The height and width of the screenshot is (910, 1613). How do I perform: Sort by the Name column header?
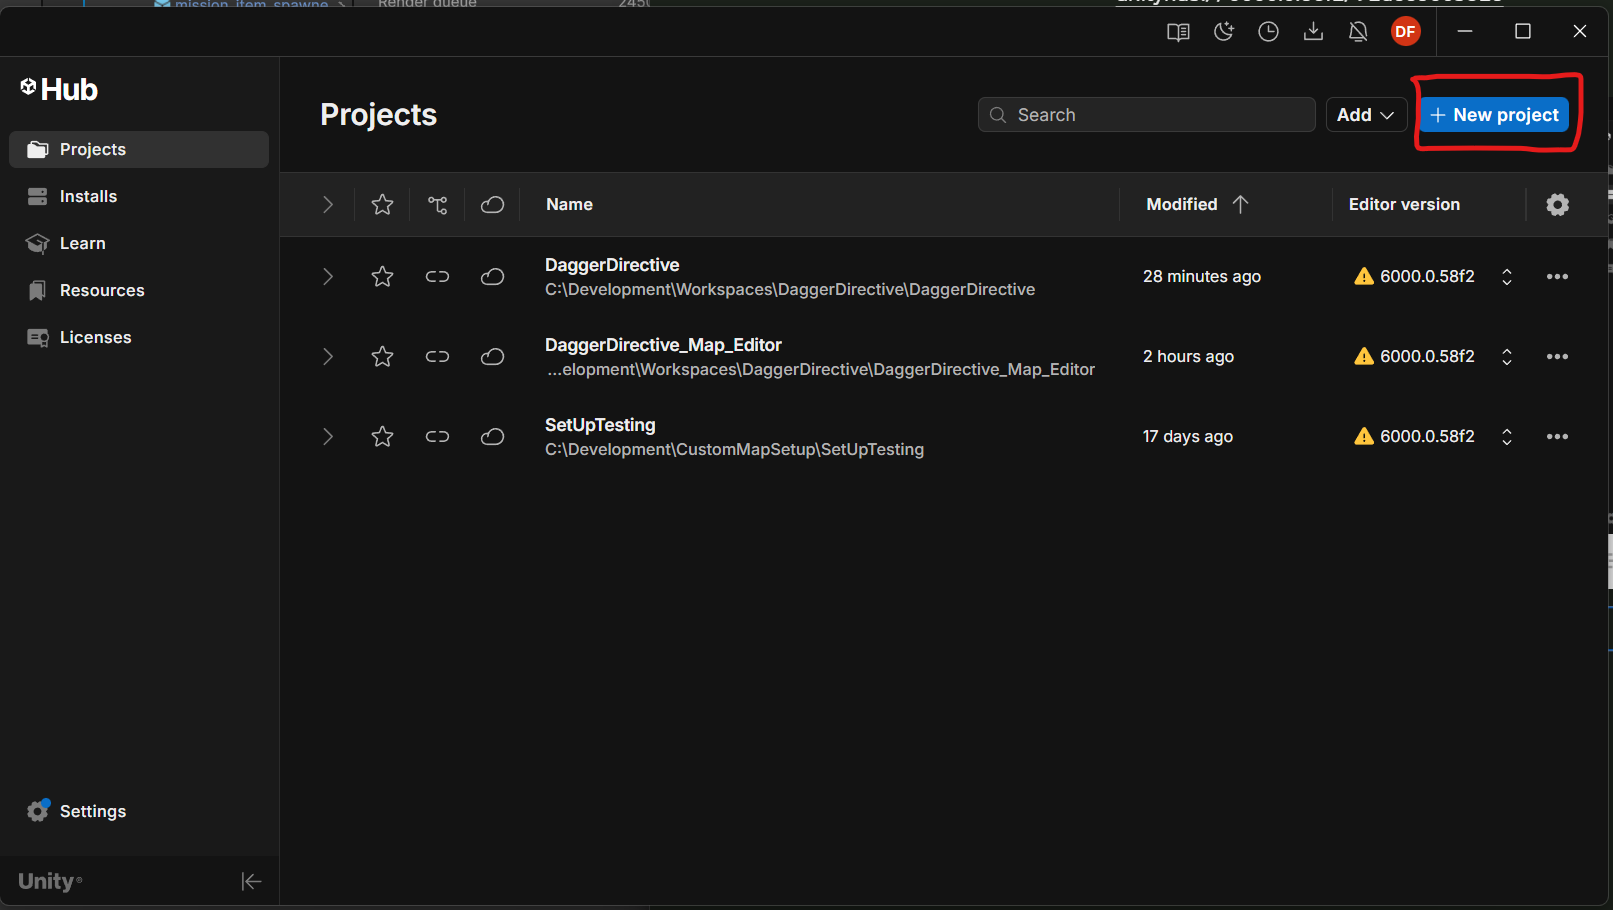[569, 204]
